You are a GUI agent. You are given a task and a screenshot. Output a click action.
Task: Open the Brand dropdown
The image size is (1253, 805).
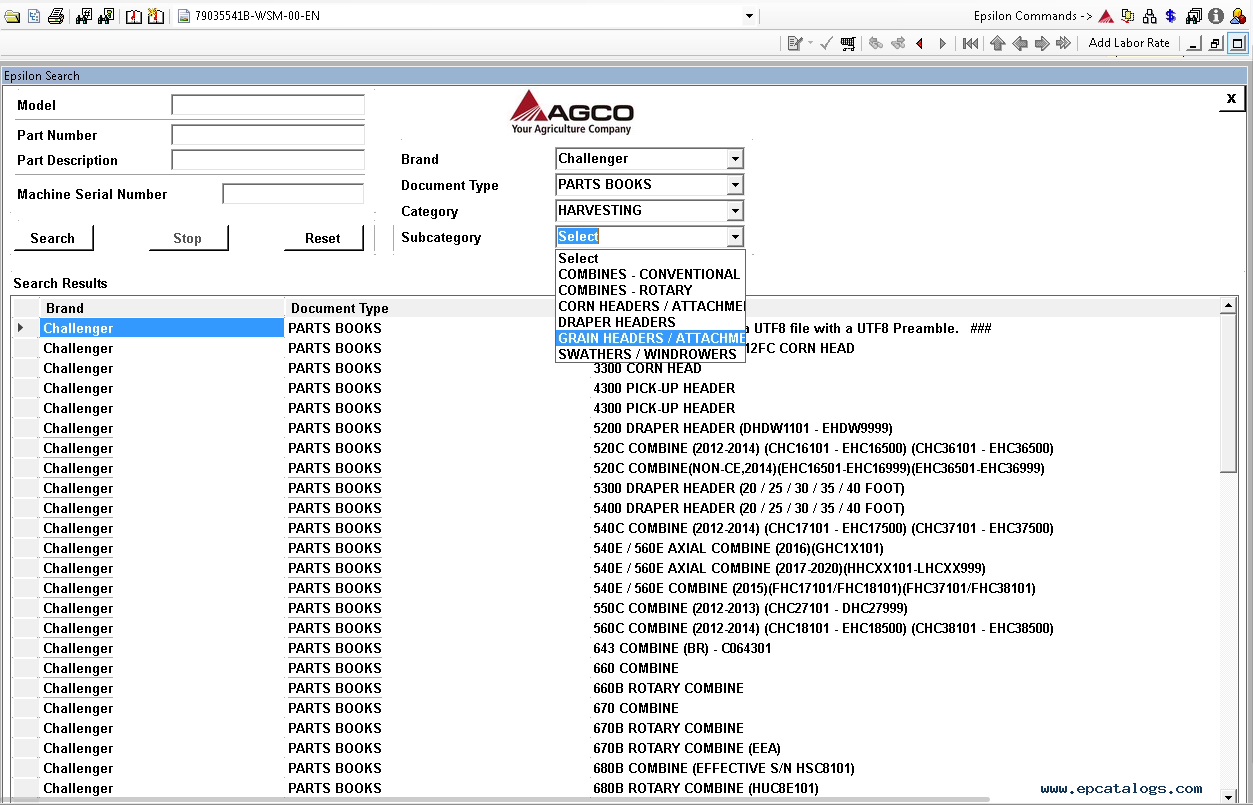[735, 159]
